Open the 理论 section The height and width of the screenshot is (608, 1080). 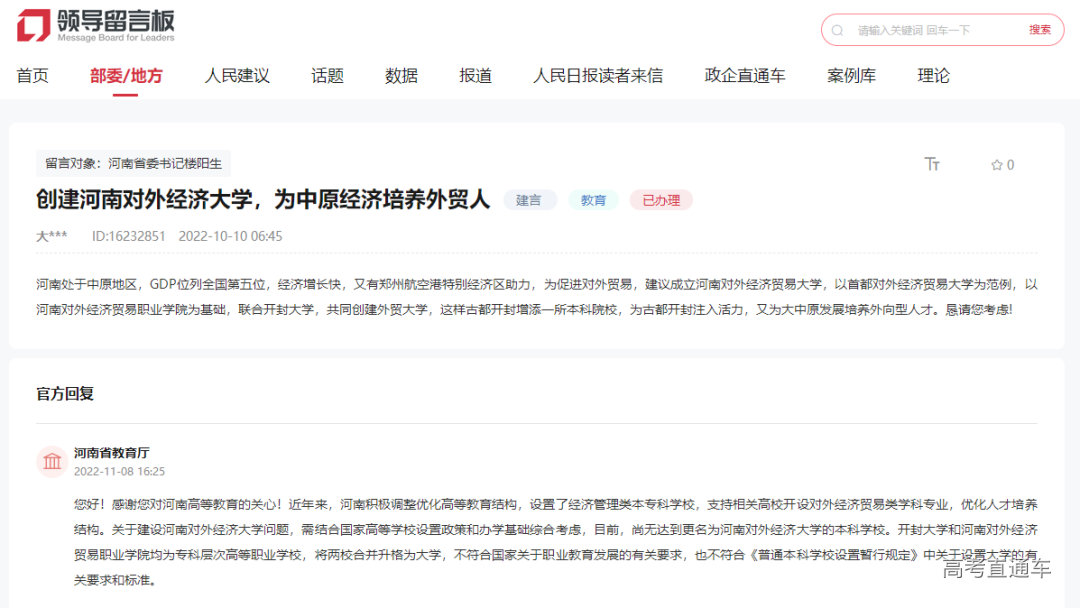(x=933, y=75)
